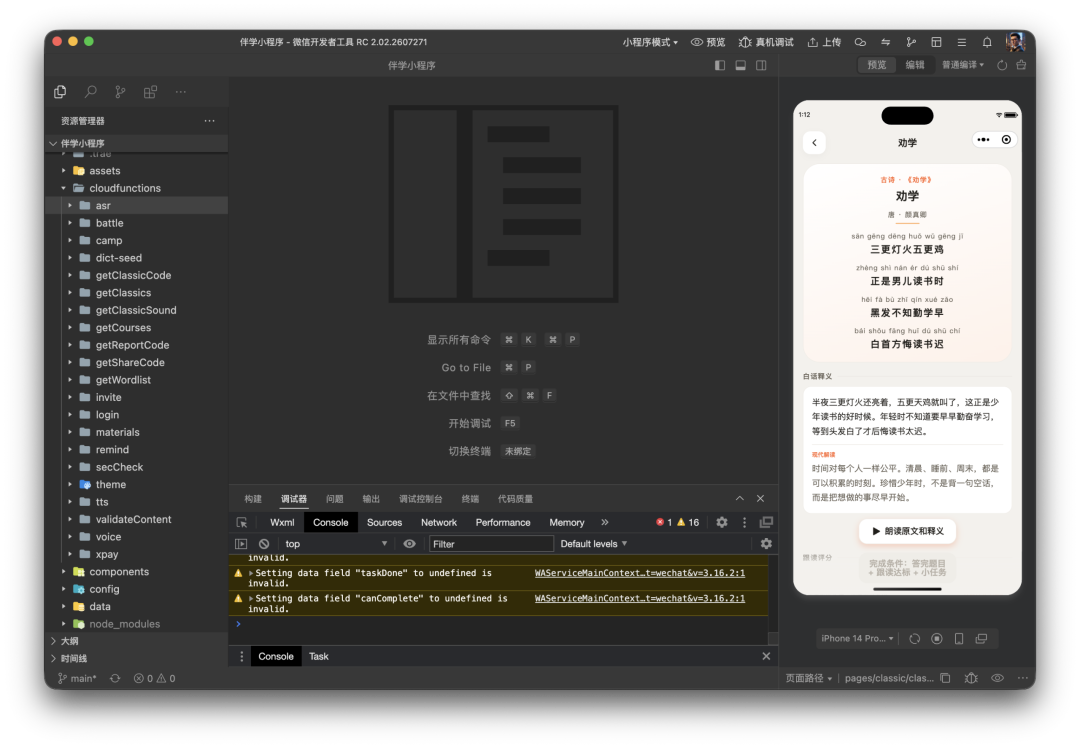1080x748 pixels.
Task: Expand the cloudfunctions folder arrow
Action: [x=63, y=188]
